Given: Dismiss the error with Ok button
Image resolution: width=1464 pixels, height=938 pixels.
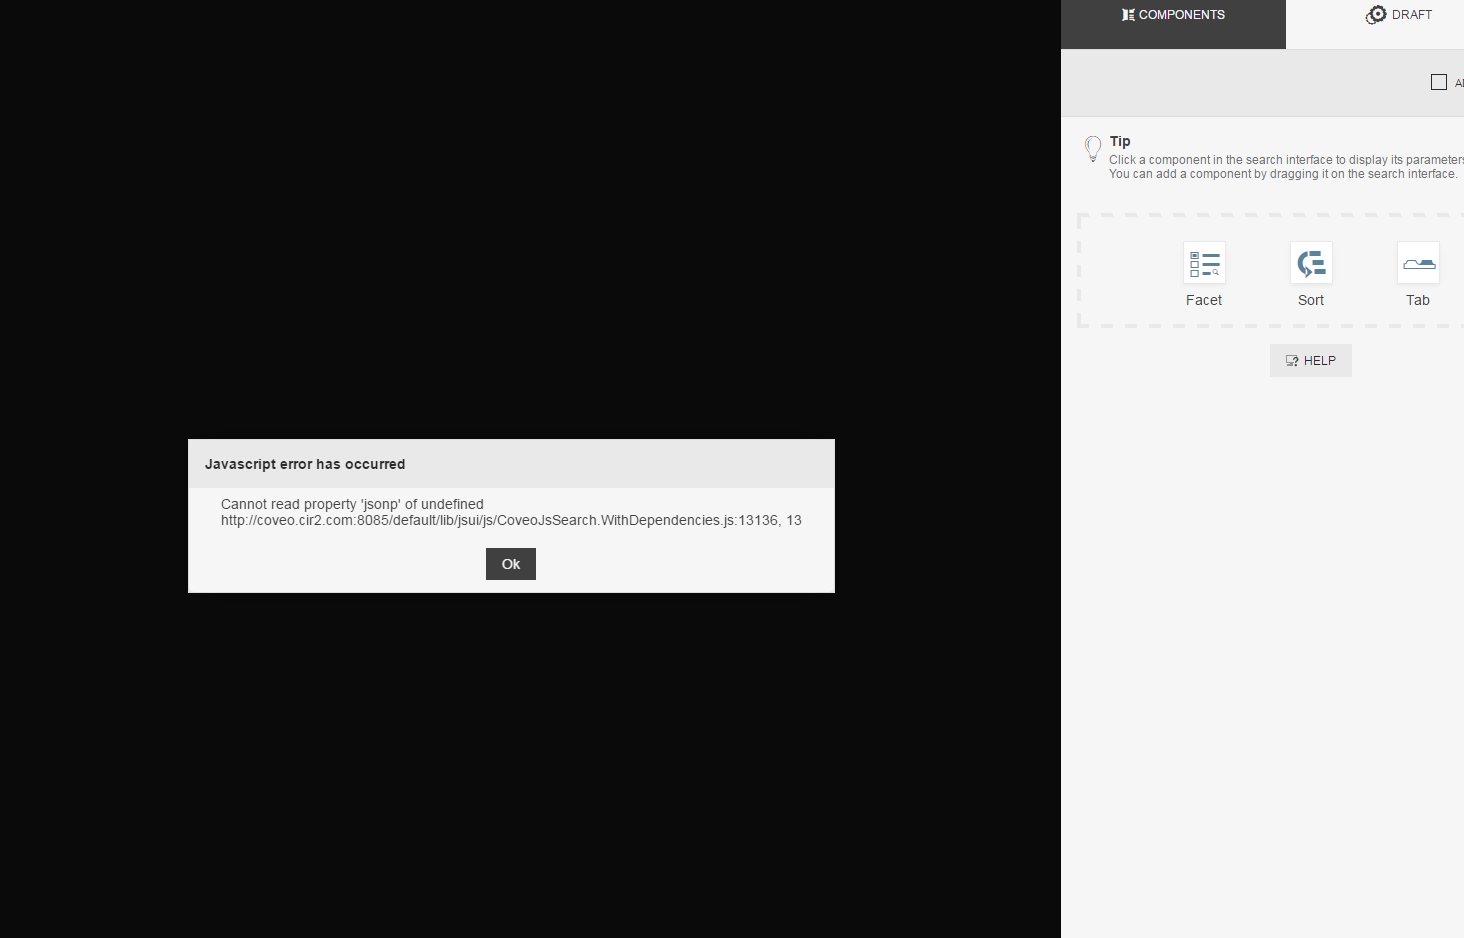Looking at the screenshot, I should 511,564.
